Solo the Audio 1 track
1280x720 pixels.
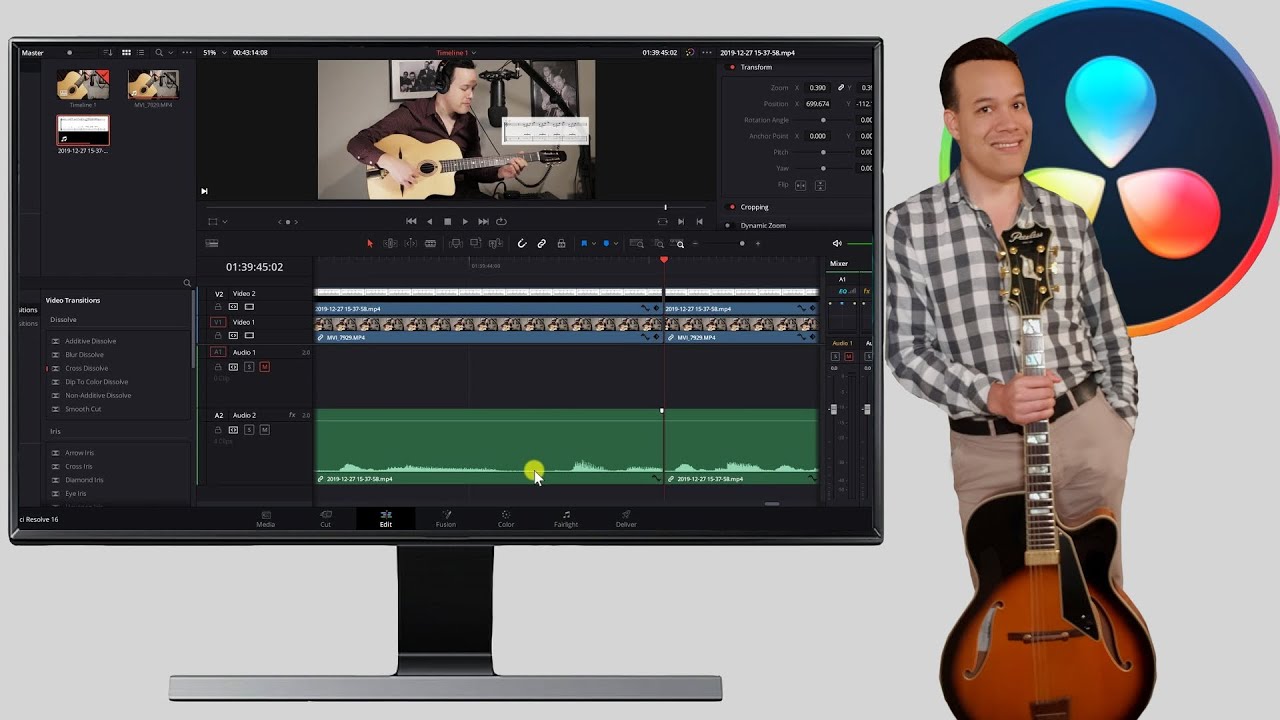point(249,367)
